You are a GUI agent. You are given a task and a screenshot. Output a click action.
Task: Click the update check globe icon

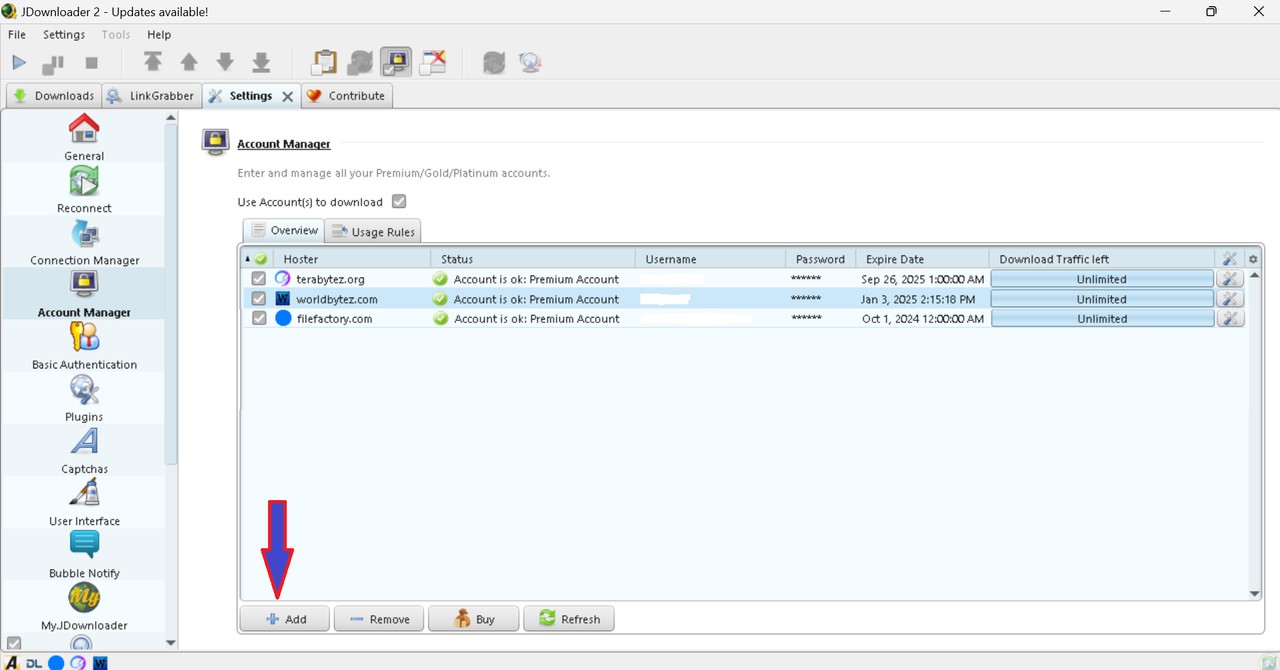click(530, 62)
